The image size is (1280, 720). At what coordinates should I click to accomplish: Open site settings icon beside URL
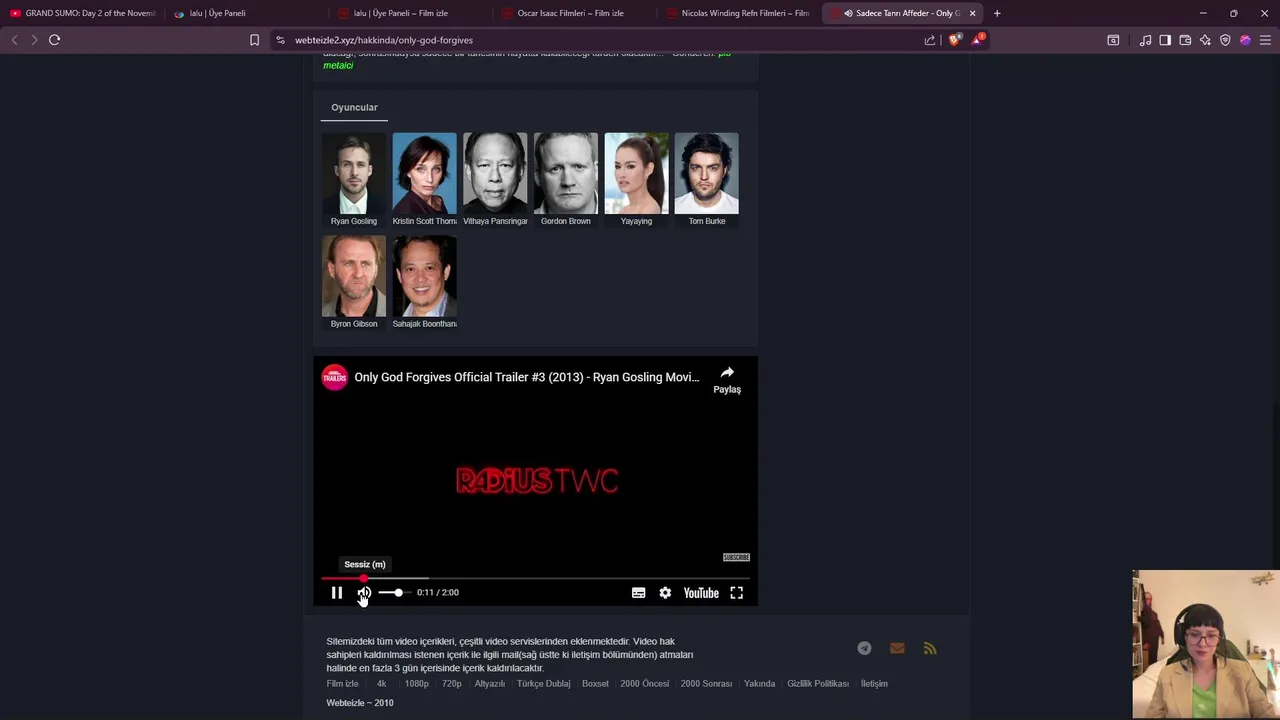(x=280, y=40)
